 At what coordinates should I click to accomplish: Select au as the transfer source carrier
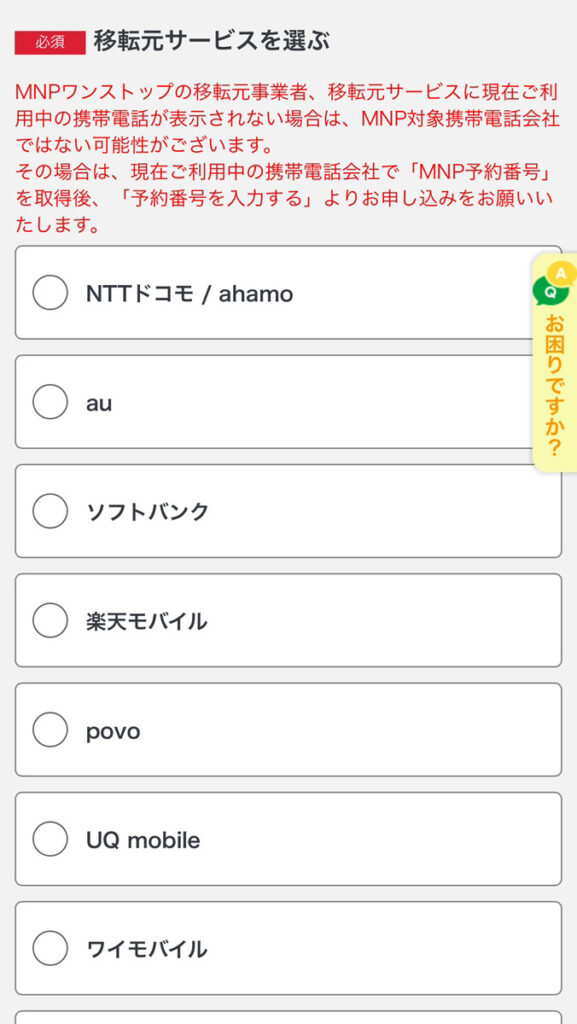[x=48, y=402]
